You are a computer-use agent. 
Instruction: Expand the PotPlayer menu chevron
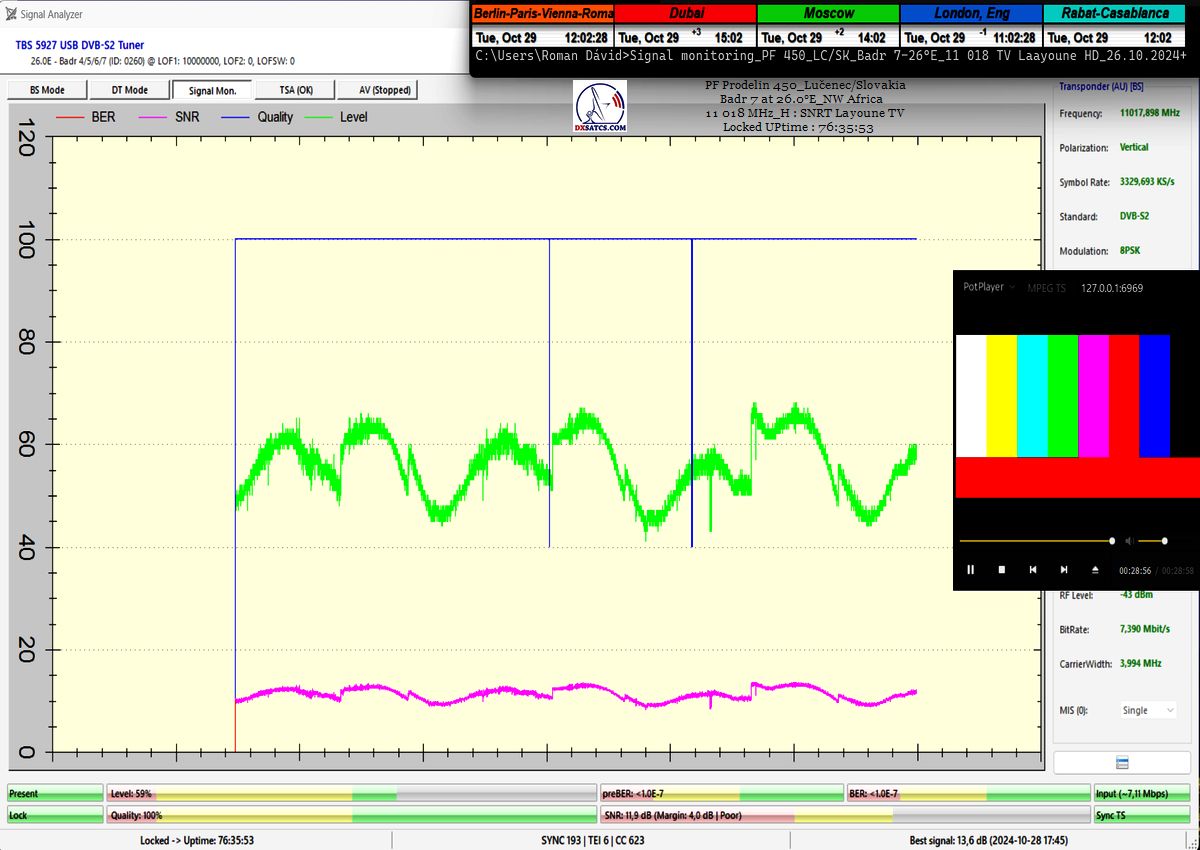[x=1012, y=287]
